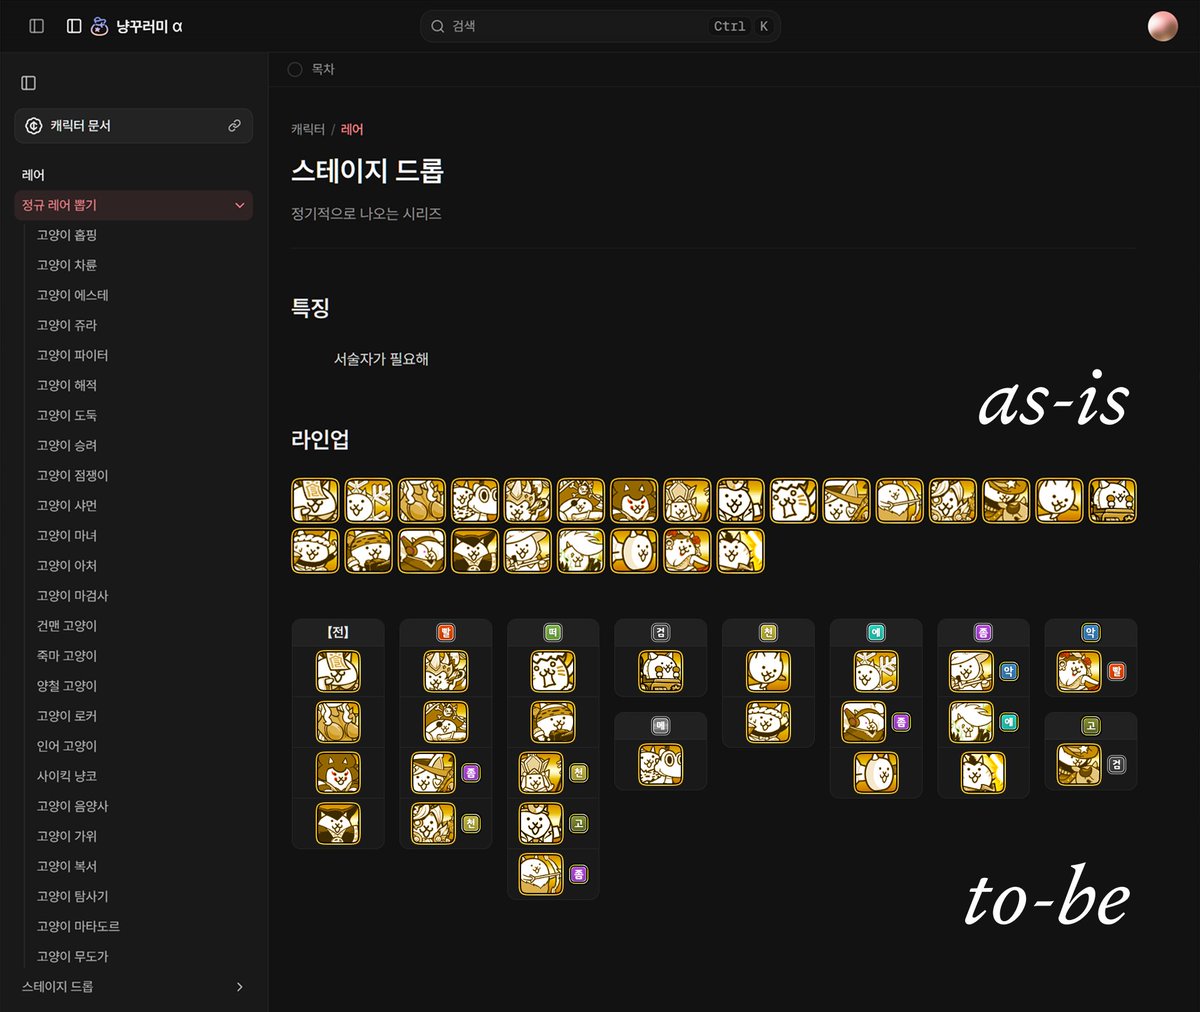Select the witch hat cat in the lineup's first row
The height and width of the screenshot is (1012, 1200).
coord(846,500)
